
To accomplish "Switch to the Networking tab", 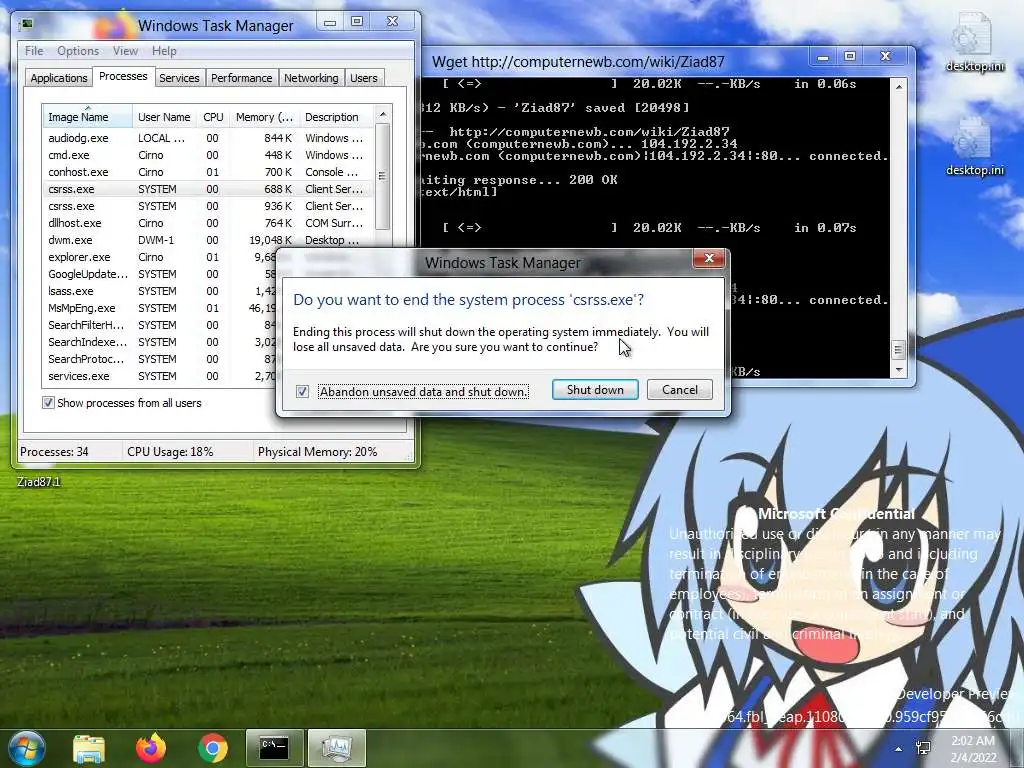I will click(311, 78).
